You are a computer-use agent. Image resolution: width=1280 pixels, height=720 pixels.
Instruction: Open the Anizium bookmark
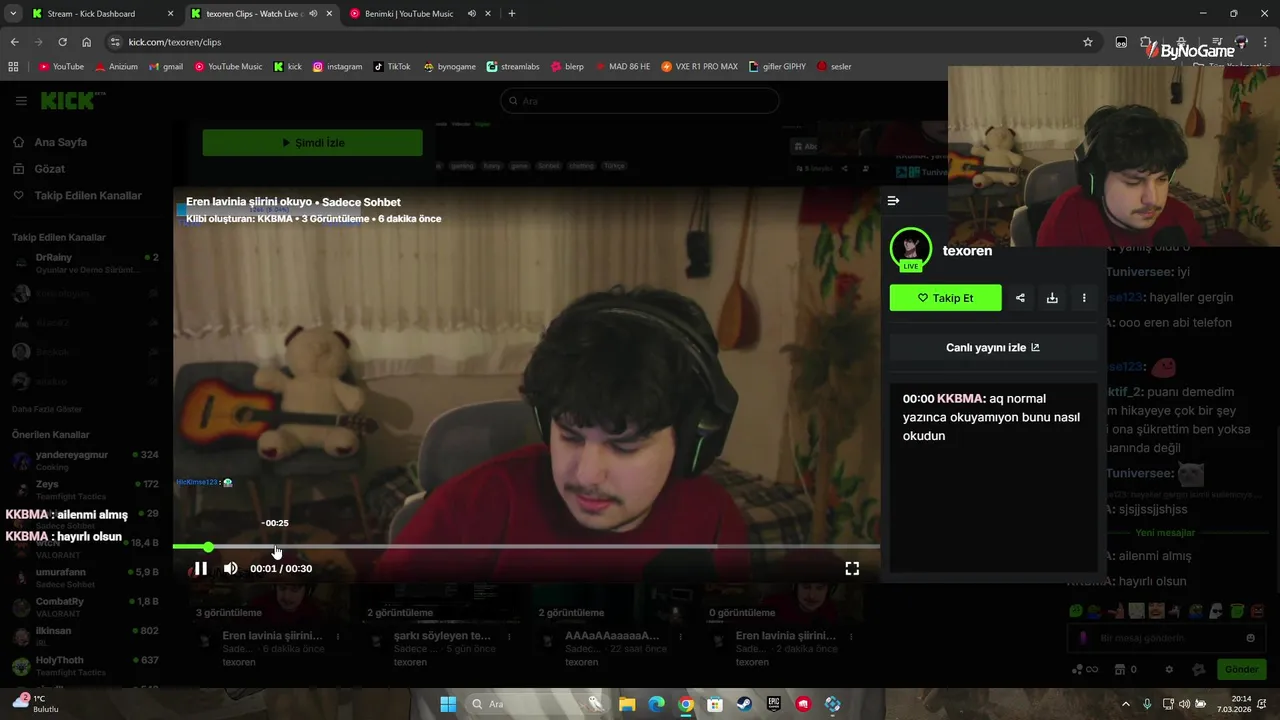[x=116, y=67]
